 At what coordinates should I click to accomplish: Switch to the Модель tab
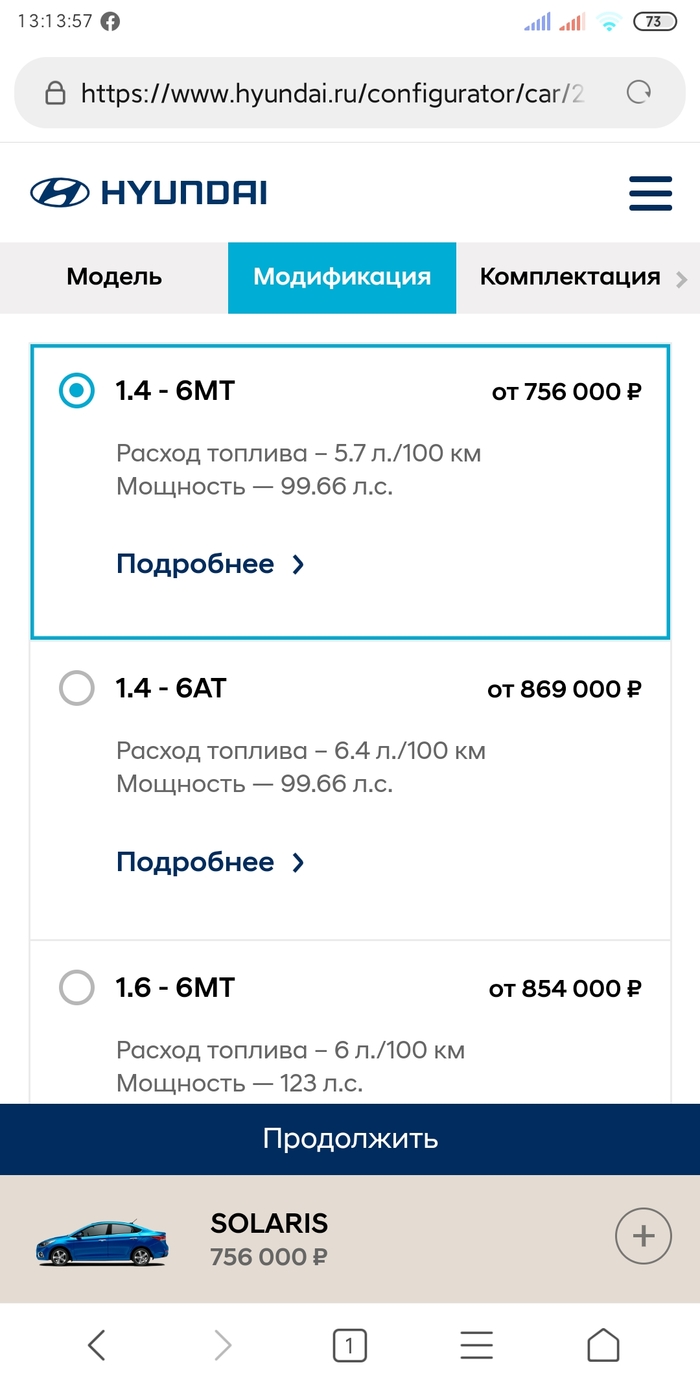click(114, 277)
